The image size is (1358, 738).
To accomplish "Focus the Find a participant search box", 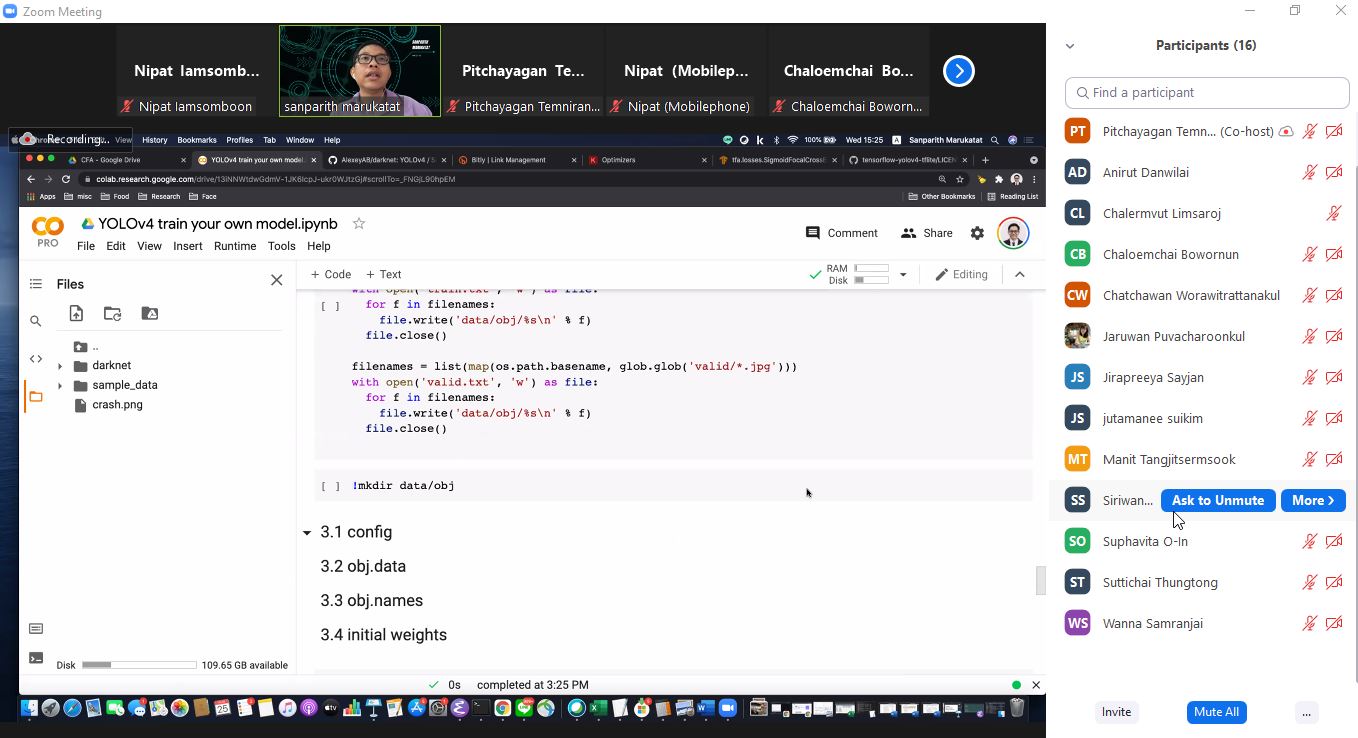I will point(1207,92).
